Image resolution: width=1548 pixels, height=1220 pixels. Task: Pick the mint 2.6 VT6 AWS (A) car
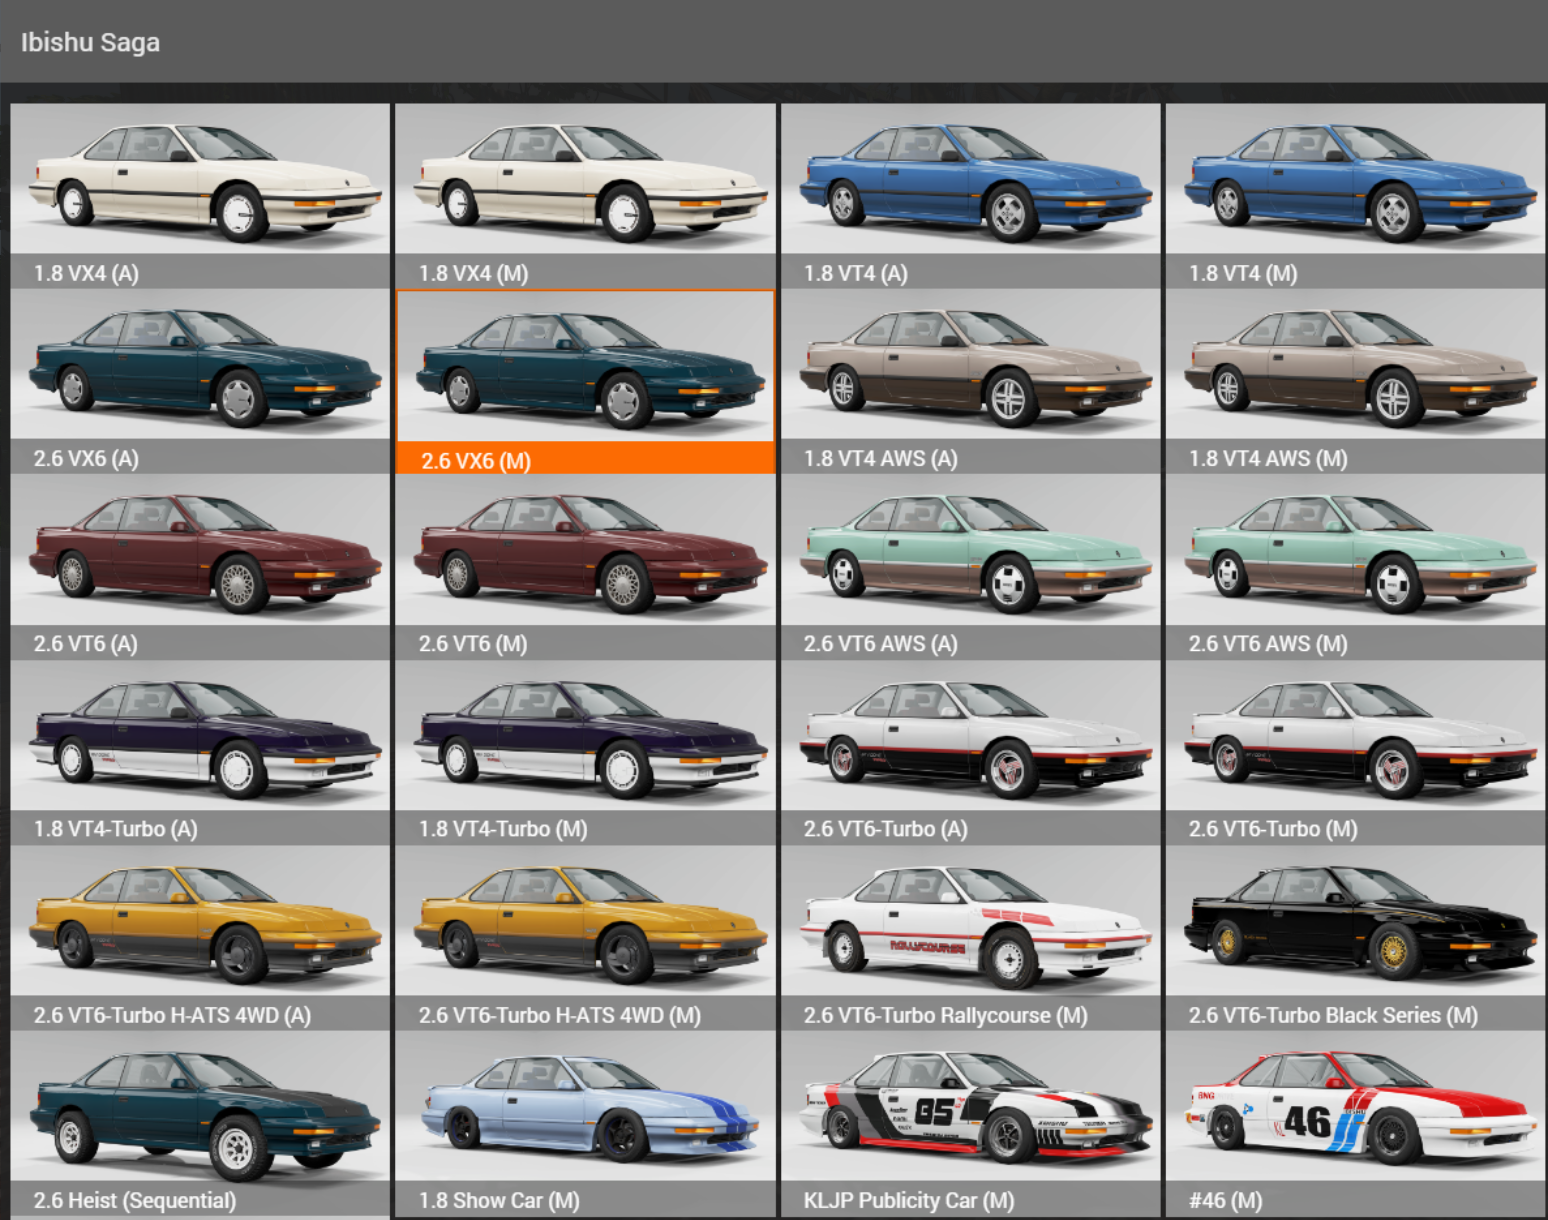click(970, 567)
